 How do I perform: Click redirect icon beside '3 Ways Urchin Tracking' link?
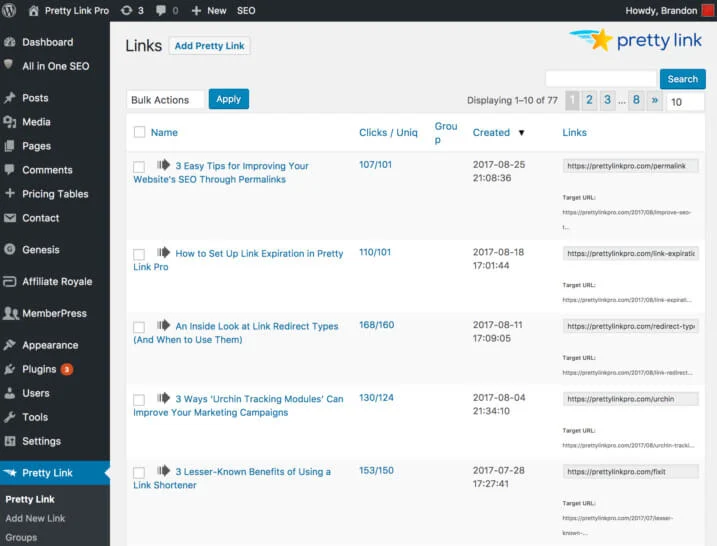point(163,398)
